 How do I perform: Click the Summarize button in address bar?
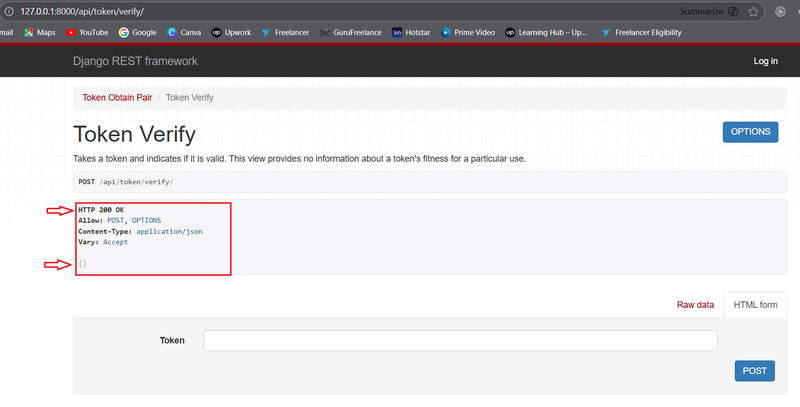click(709, 11)
